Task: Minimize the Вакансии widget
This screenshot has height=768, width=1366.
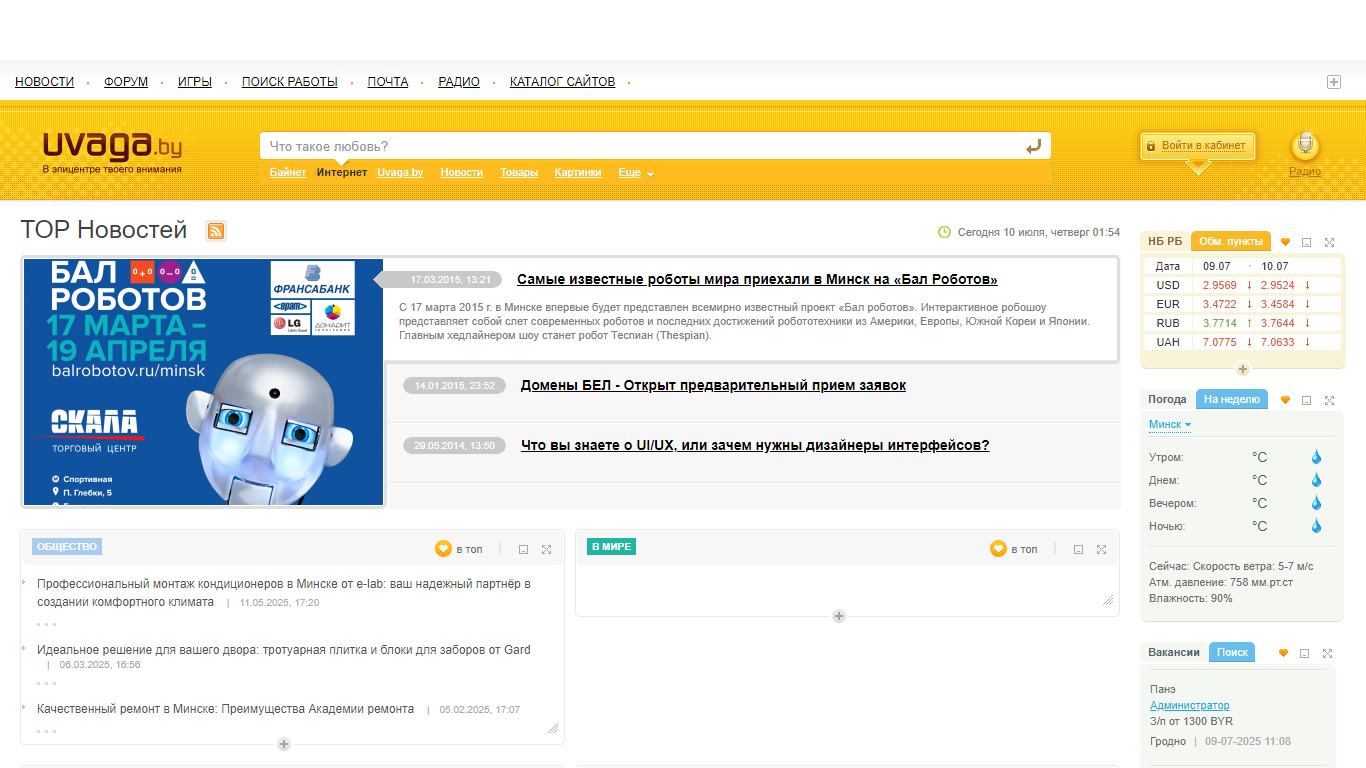Action: pyautogui.click(x=1304, y=653)
